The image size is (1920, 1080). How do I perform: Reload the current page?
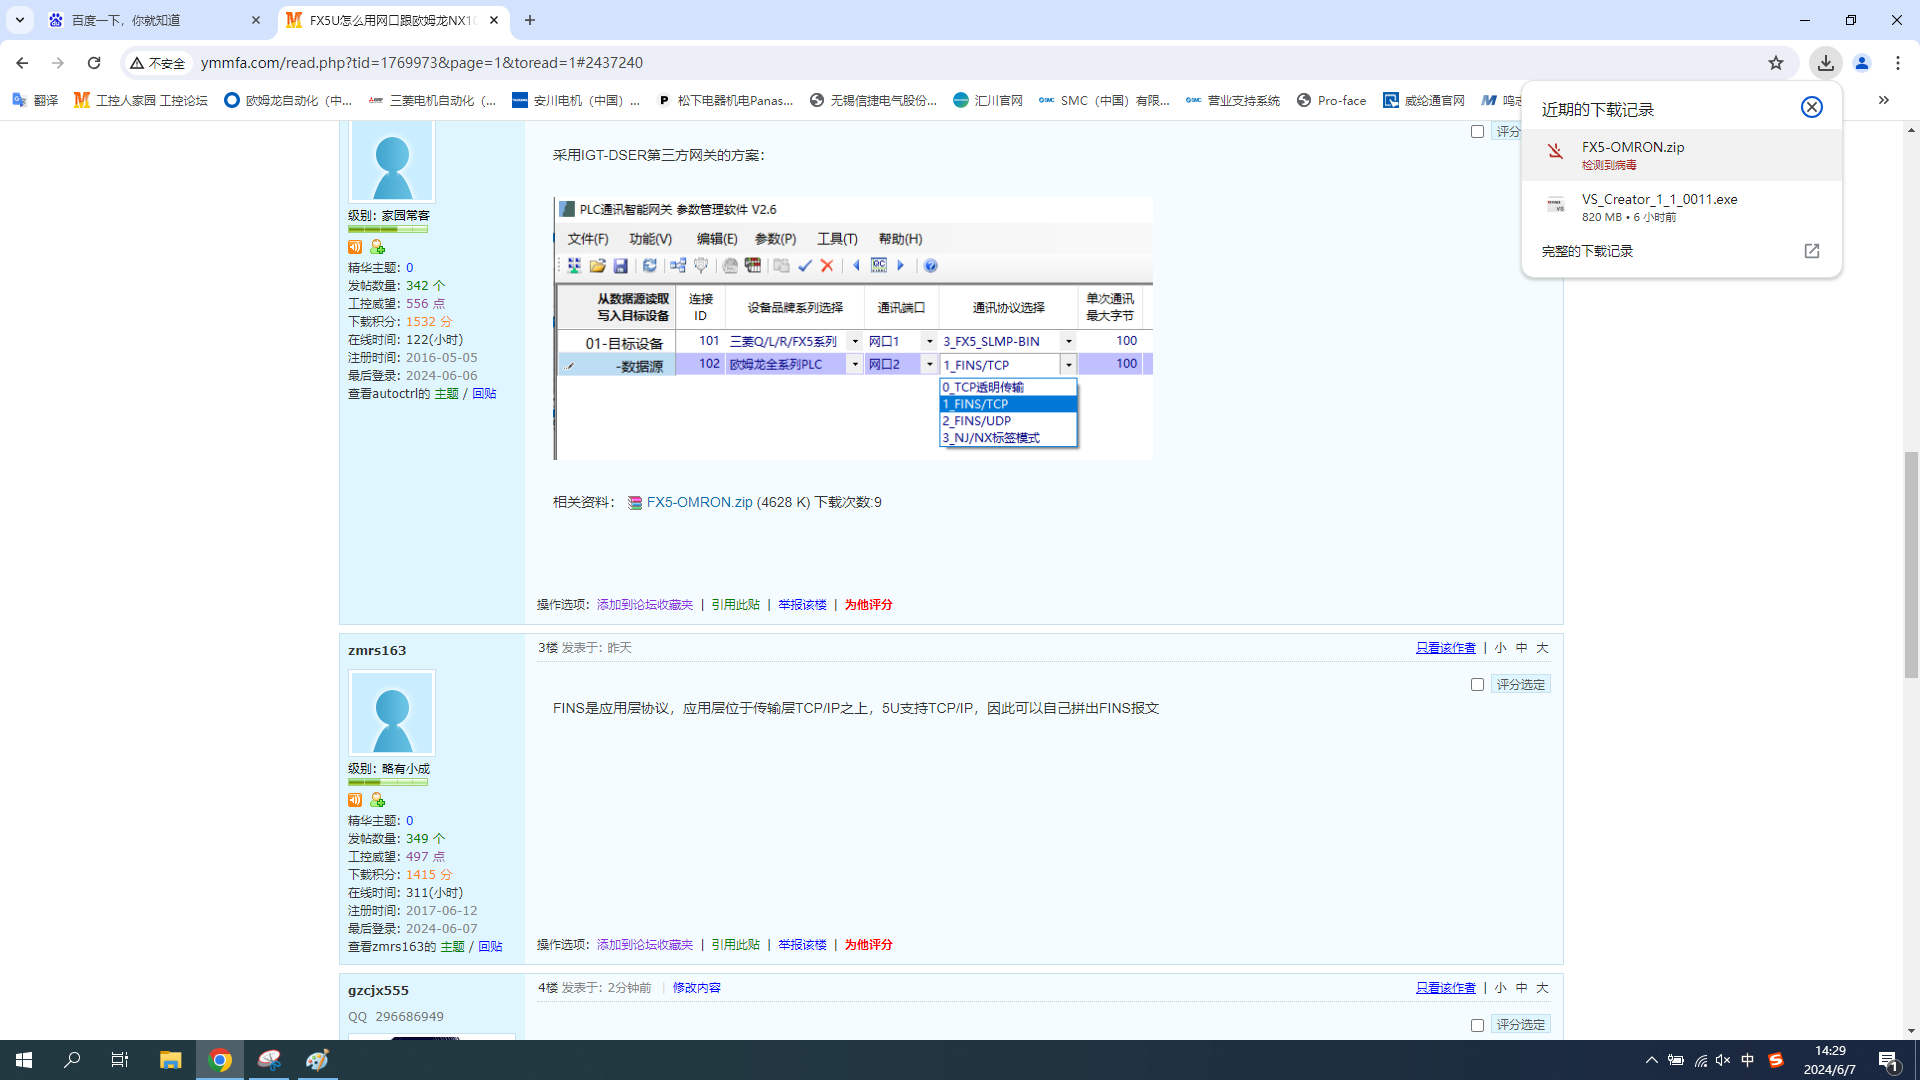94,62
